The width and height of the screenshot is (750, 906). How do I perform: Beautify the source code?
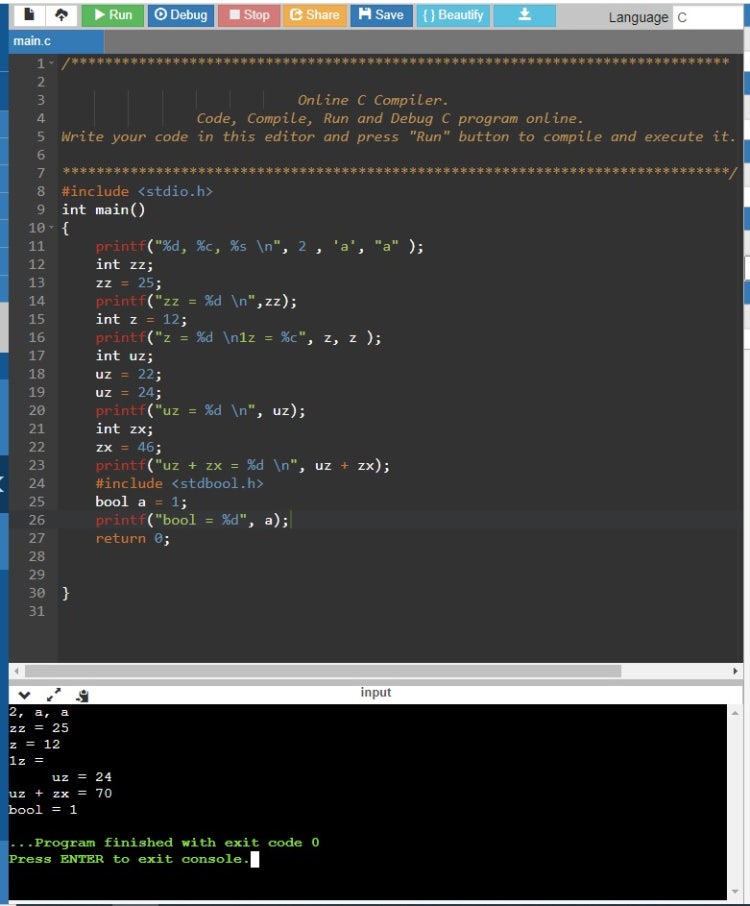tap(453, 15)
